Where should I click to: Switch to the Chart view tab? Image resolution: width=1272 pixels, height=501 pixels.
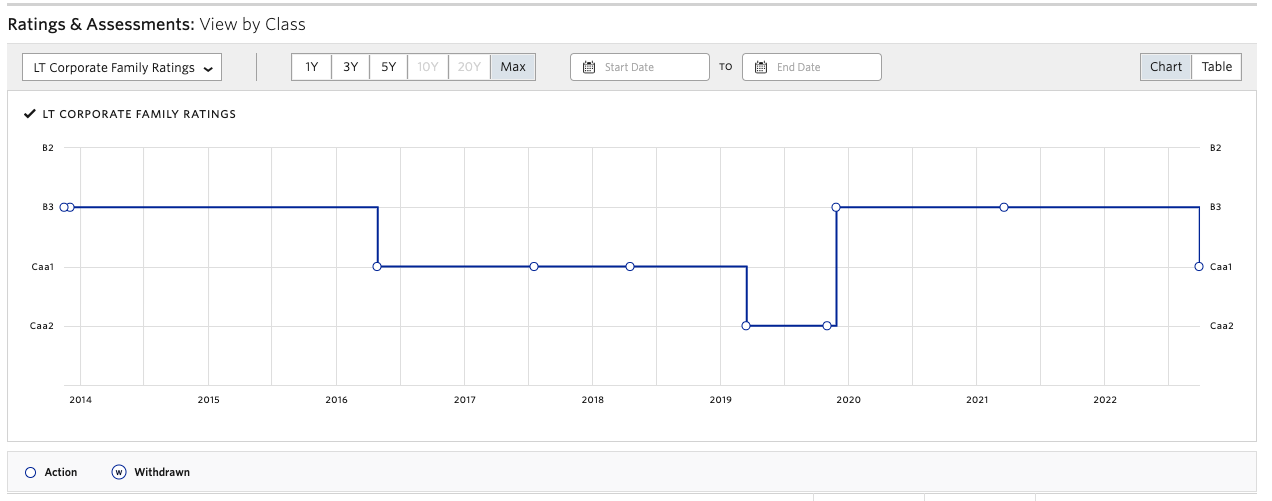[x=1166, y=67]
